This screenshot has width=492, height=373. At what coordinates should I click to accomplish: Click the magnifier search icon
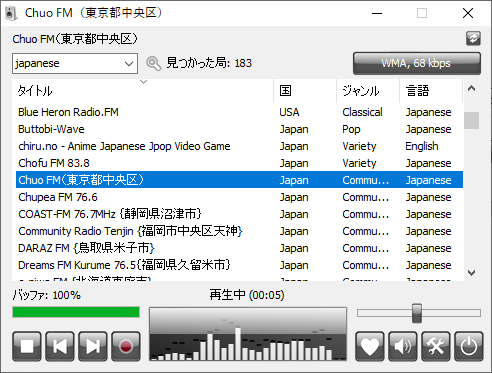(153, 63)
